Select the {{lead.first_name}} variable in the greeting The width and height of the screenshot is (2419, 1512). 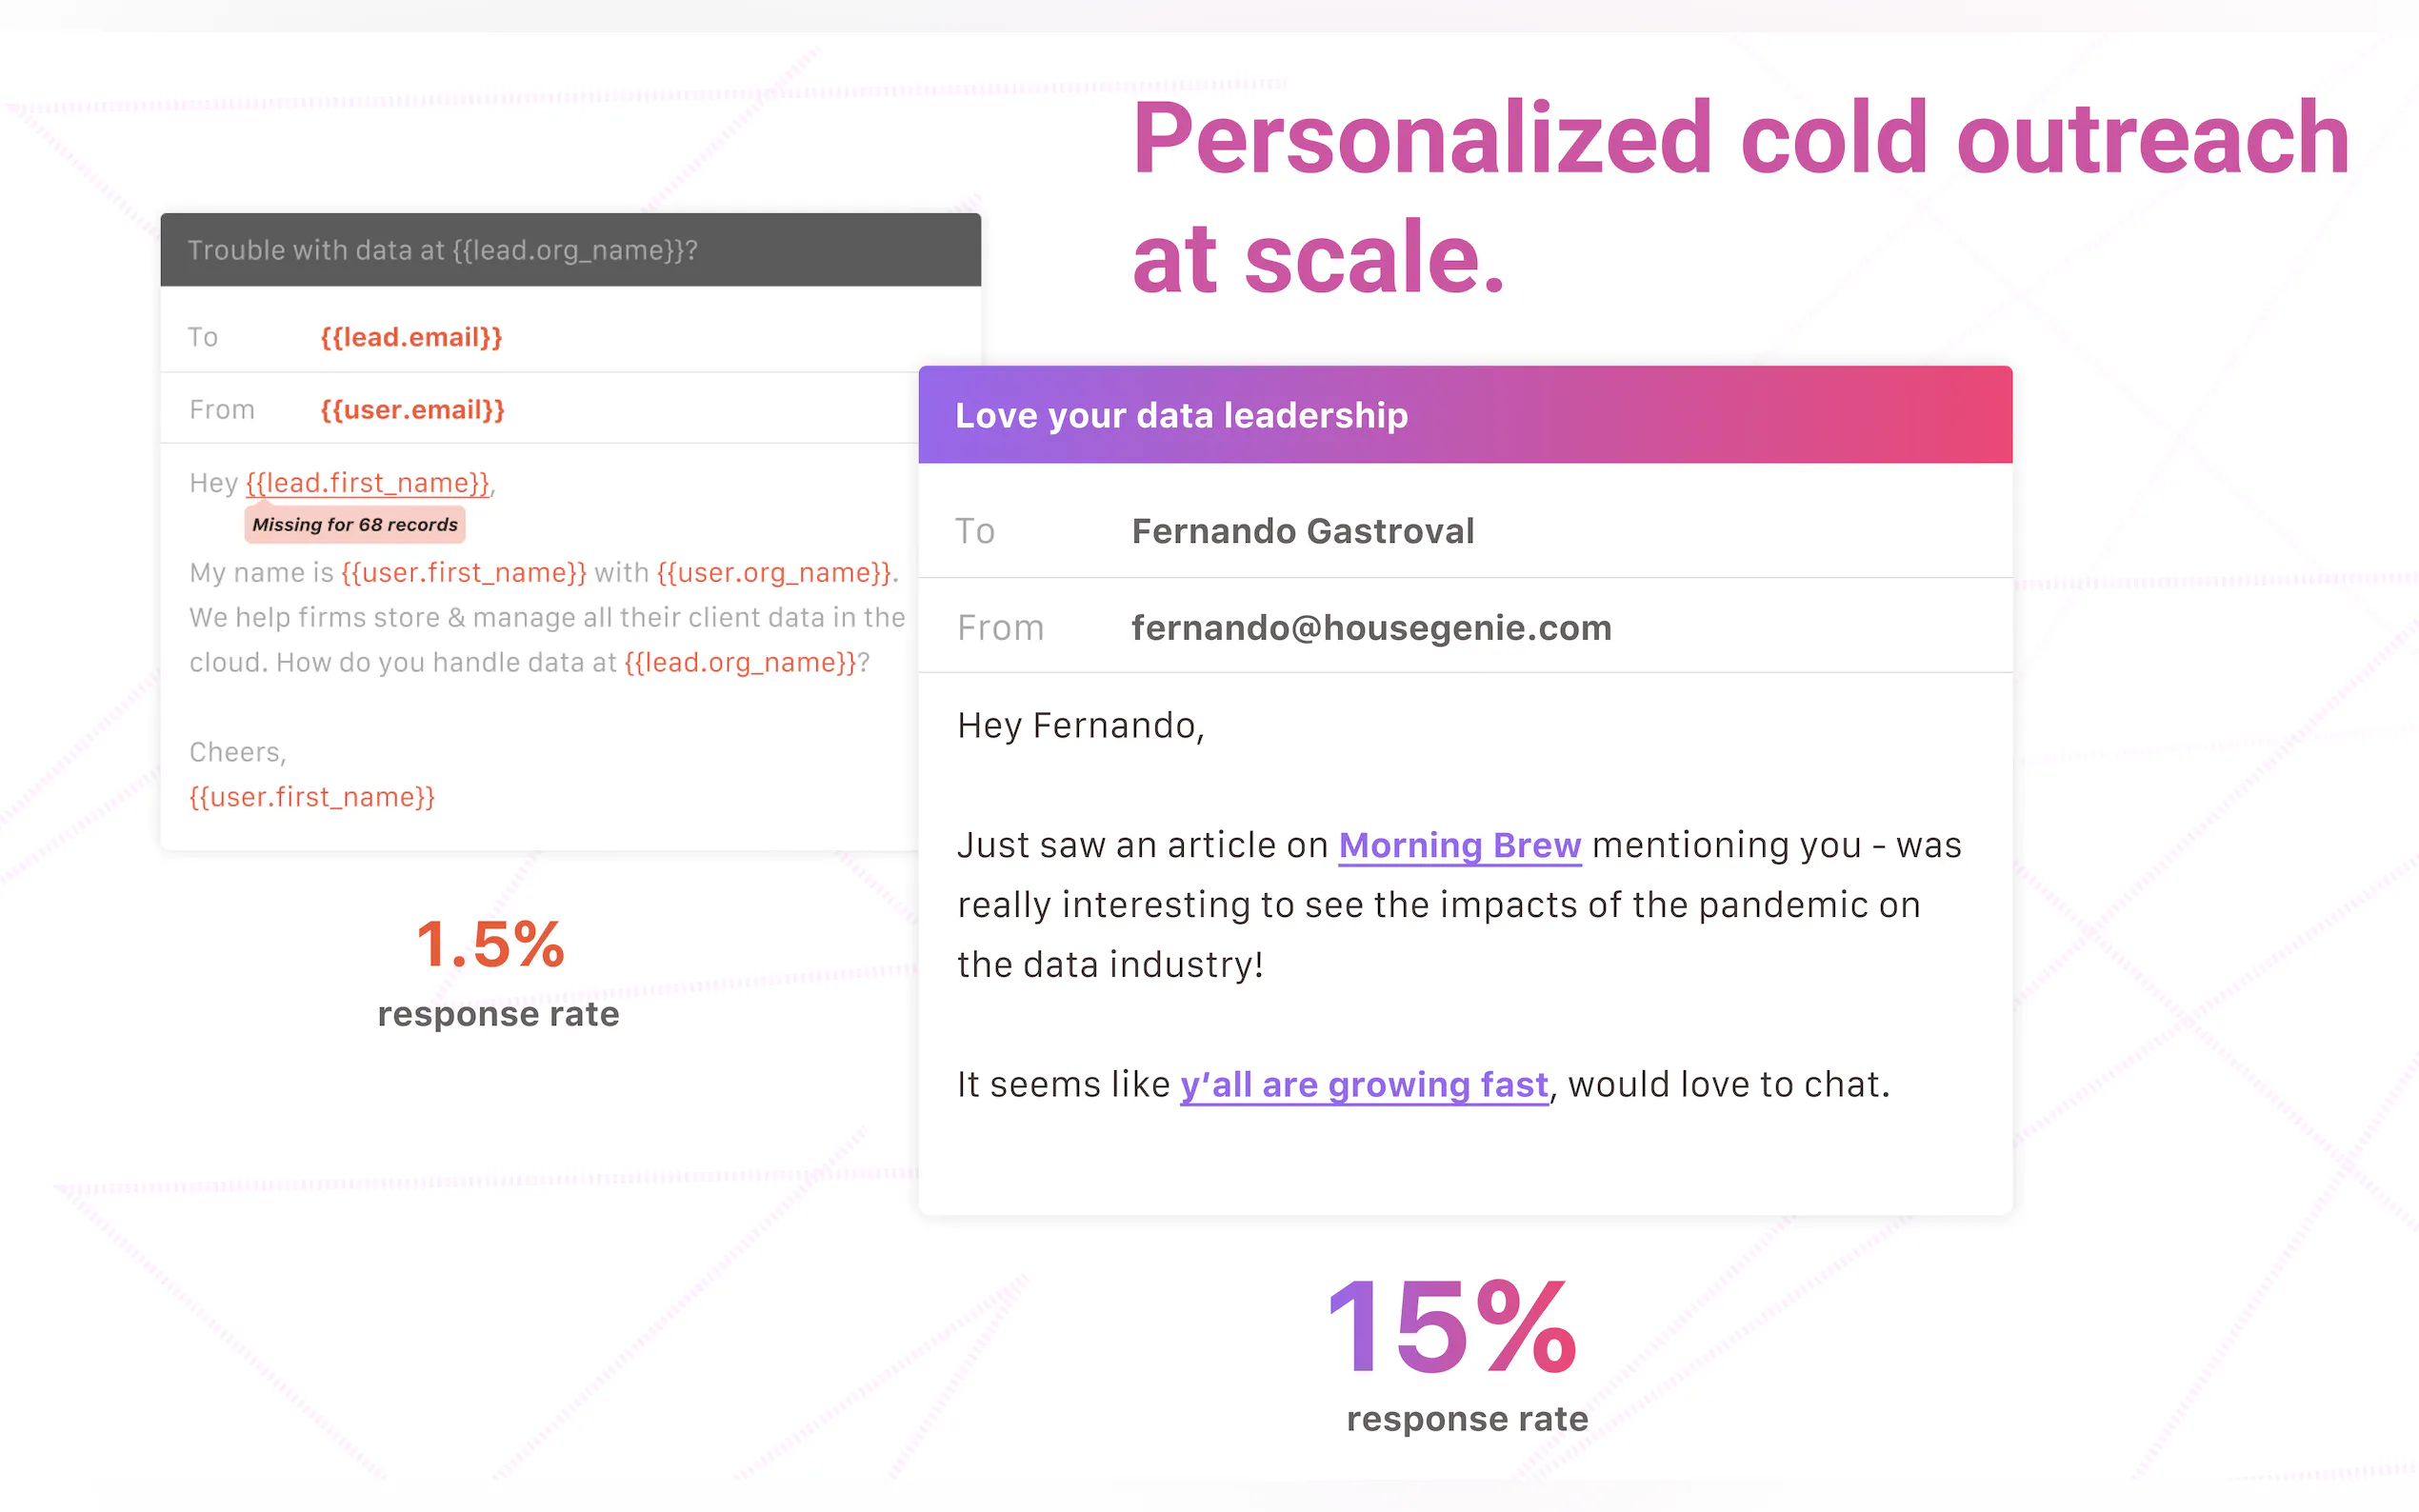click(x=368, y=483)
